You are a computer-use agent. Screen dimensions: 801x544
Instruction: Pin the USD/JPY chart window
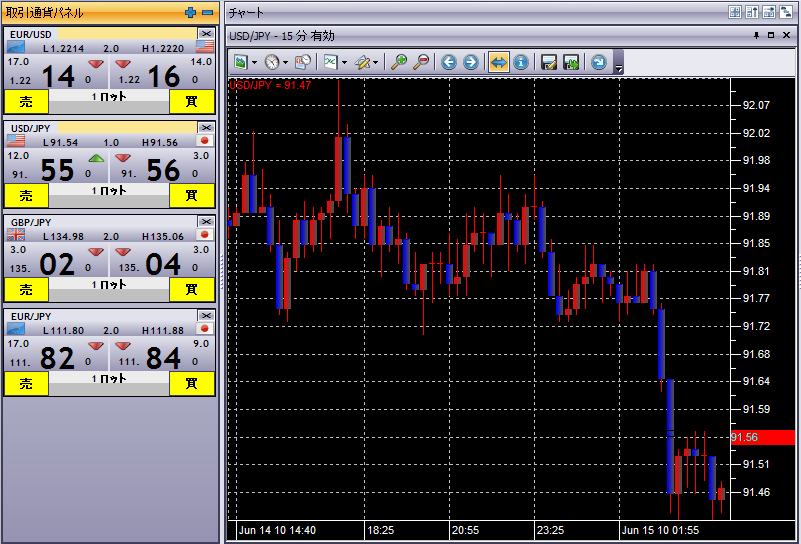click(x=756, y=36)
